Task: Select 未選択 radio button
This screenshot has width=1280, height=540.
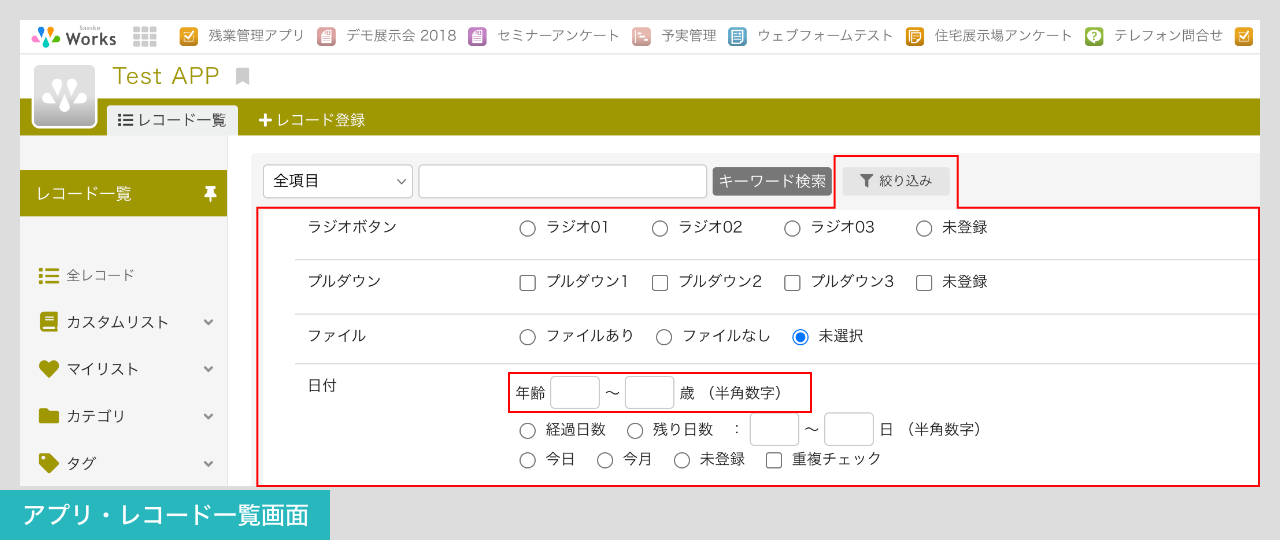Action: (x=800, y=337)
